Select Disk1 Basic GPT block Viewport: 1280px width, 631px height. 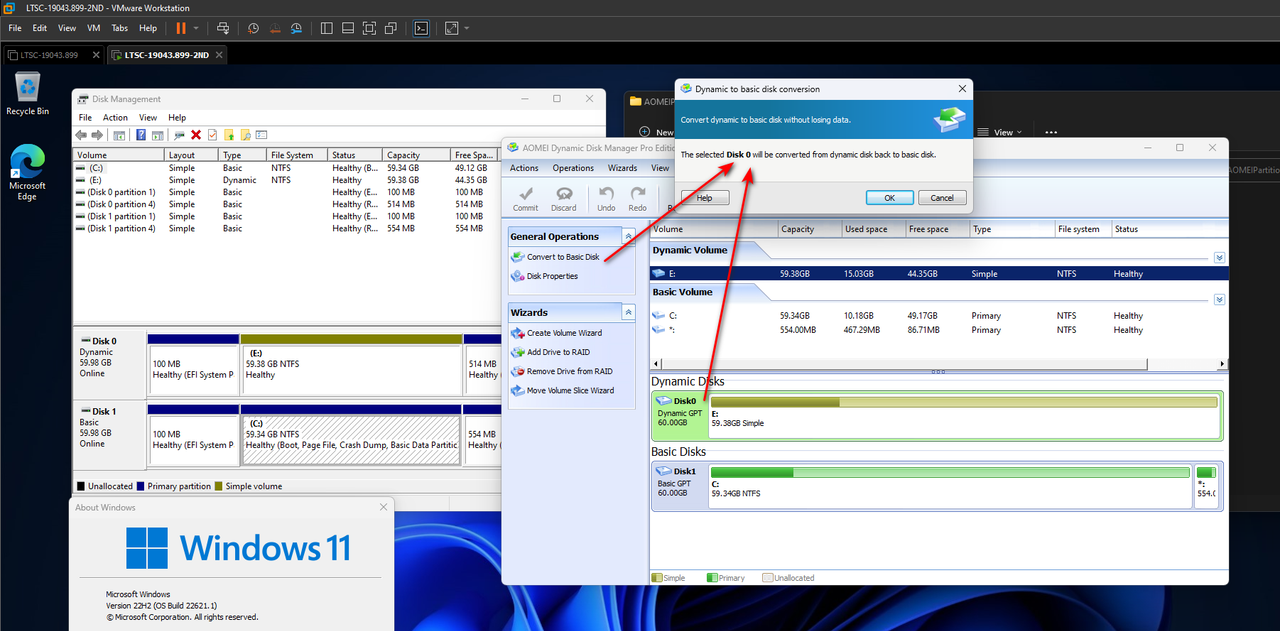coord(680,486)
